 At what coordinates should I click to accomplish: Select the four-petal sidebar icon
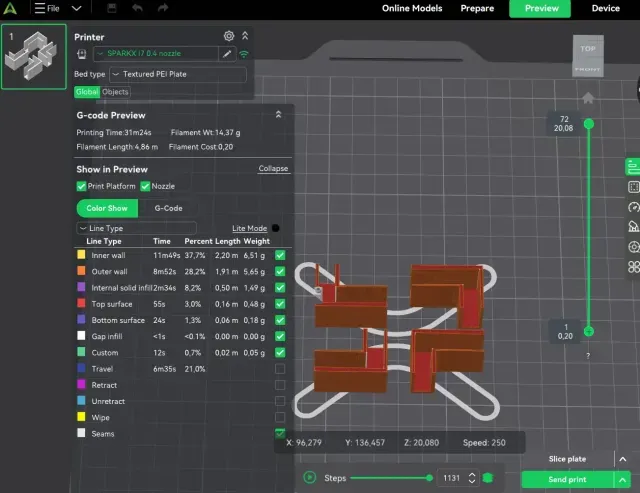tap(633, 267)
